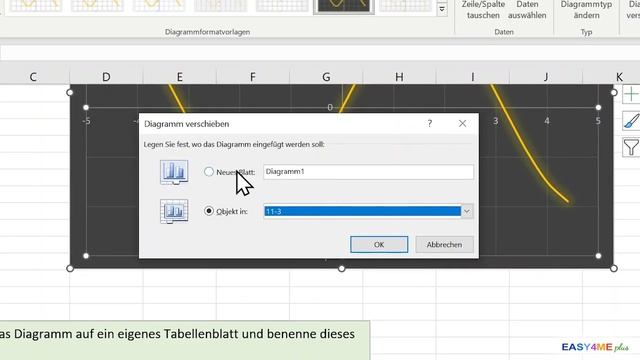
Task: Select column header I
Action: coord(473,77)
